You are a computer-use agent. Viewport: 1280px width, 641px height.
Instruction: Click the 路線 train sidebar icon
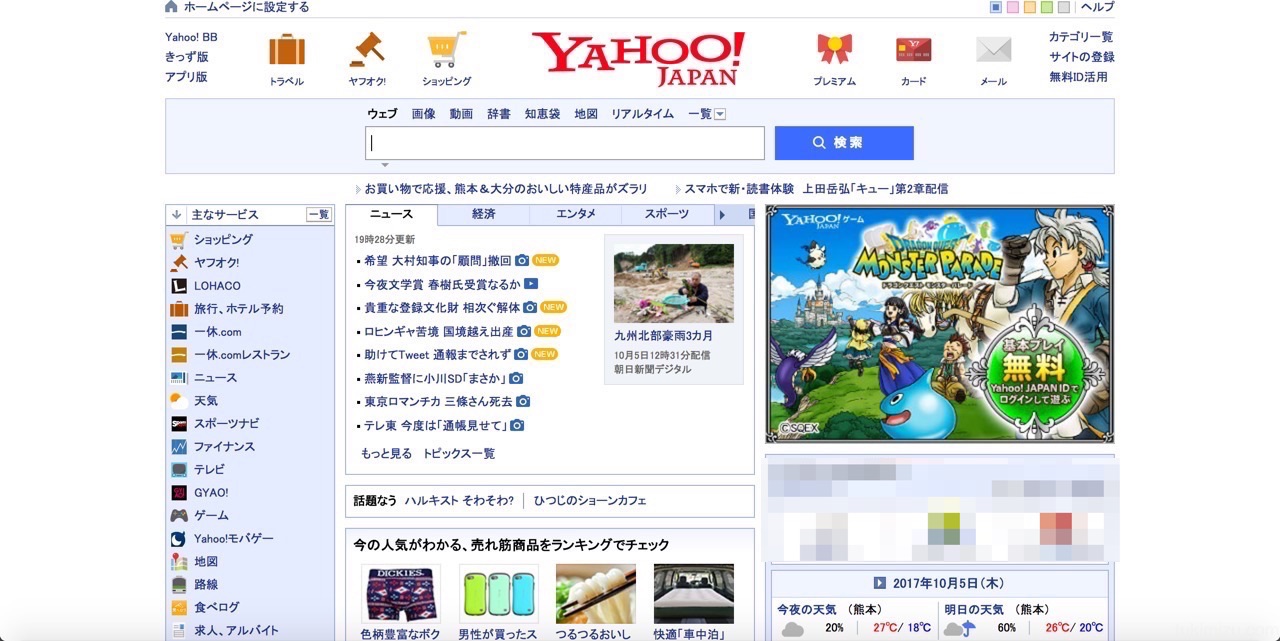coord(179,585)
